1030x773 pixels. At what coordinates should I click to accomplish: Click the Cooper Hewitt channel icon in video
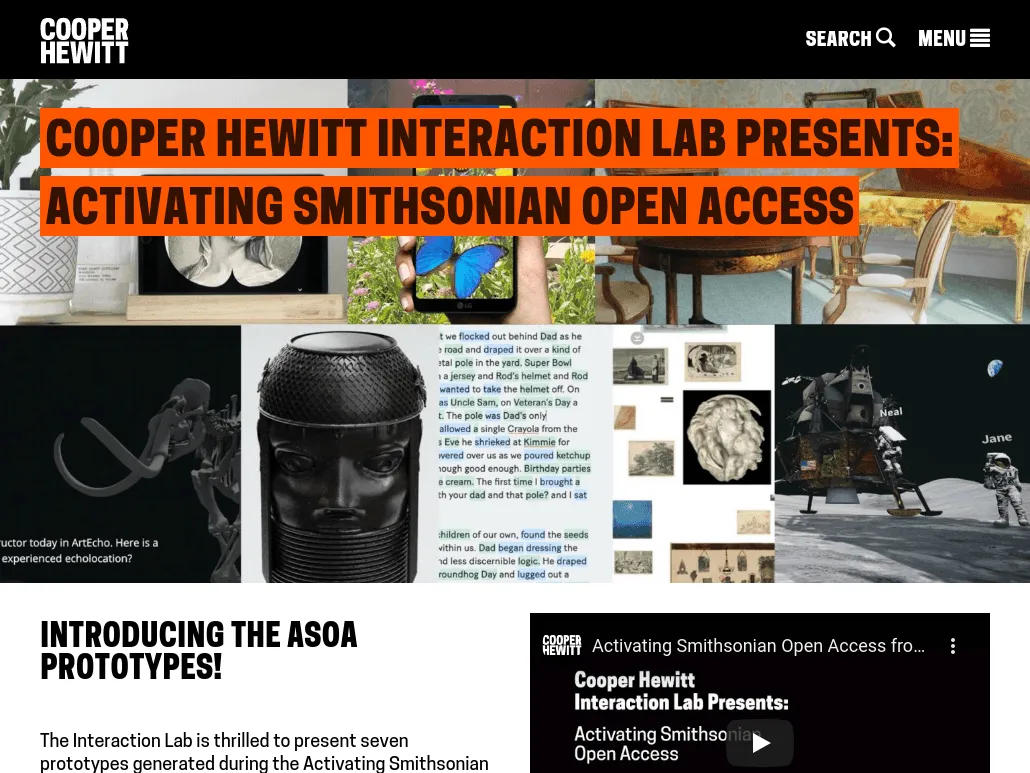click(x=562, y=646)
